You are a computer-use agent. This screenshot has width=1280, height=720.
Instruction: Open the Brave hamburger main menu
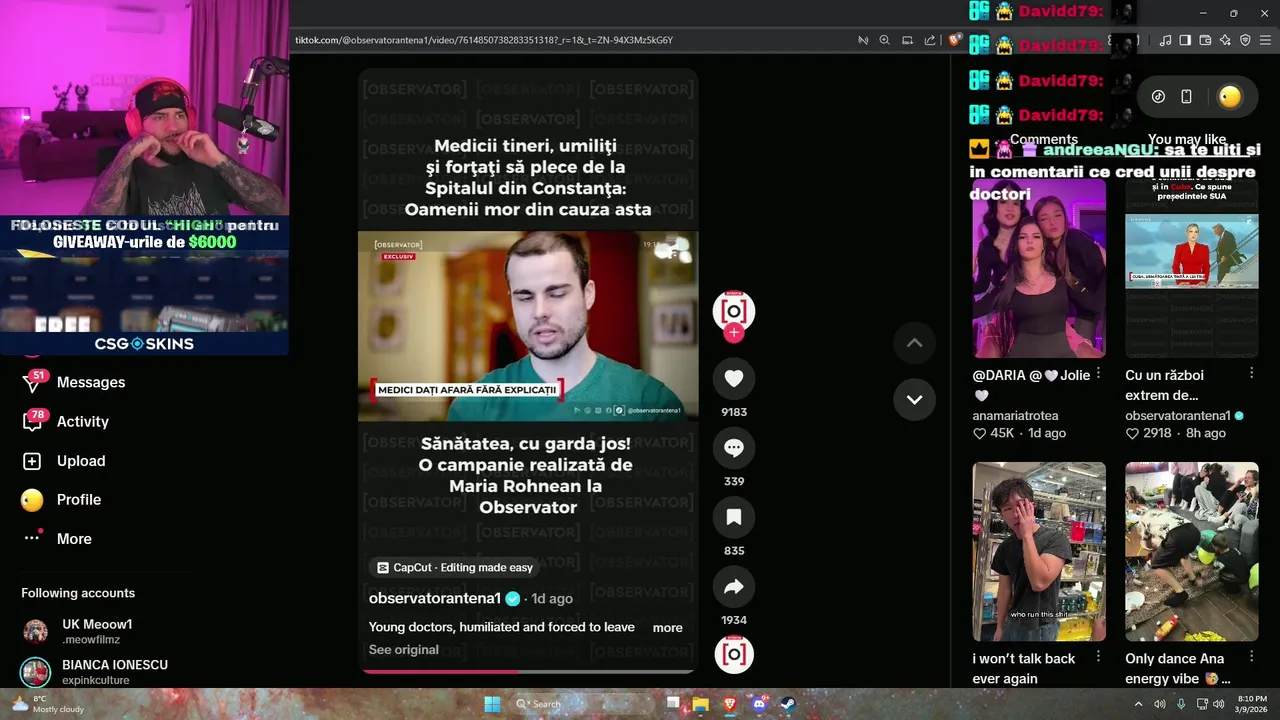coord(1265,40)
